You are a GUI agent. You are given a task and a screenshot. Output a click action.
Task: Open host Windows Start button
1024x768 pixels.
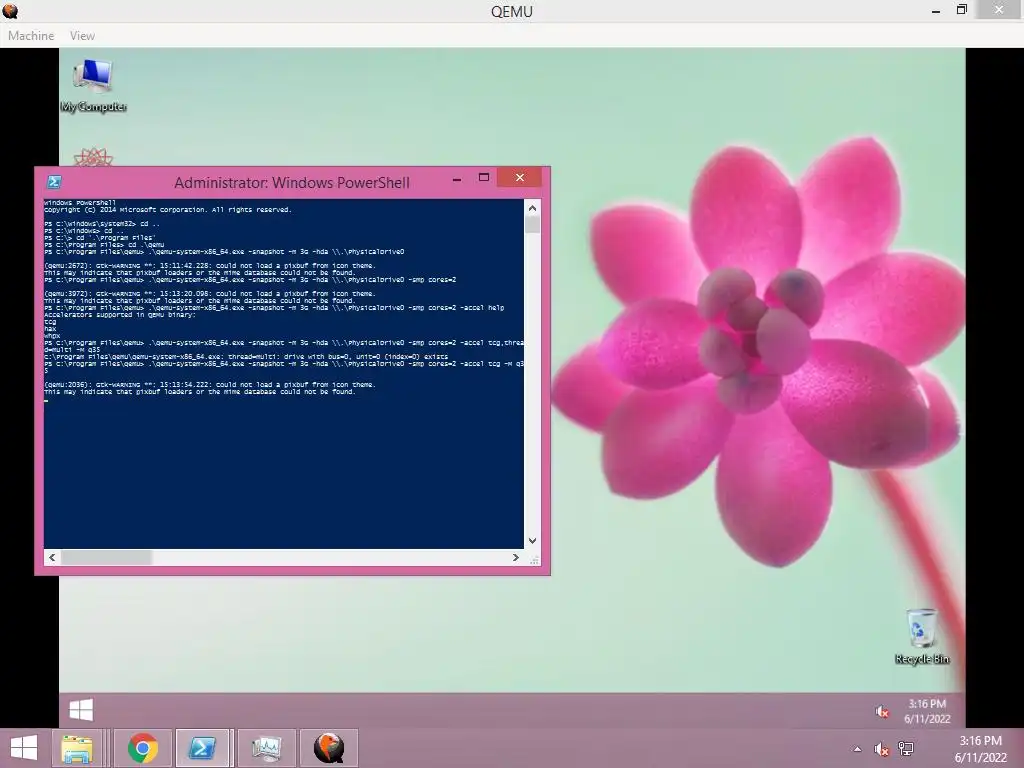(24, 748)
